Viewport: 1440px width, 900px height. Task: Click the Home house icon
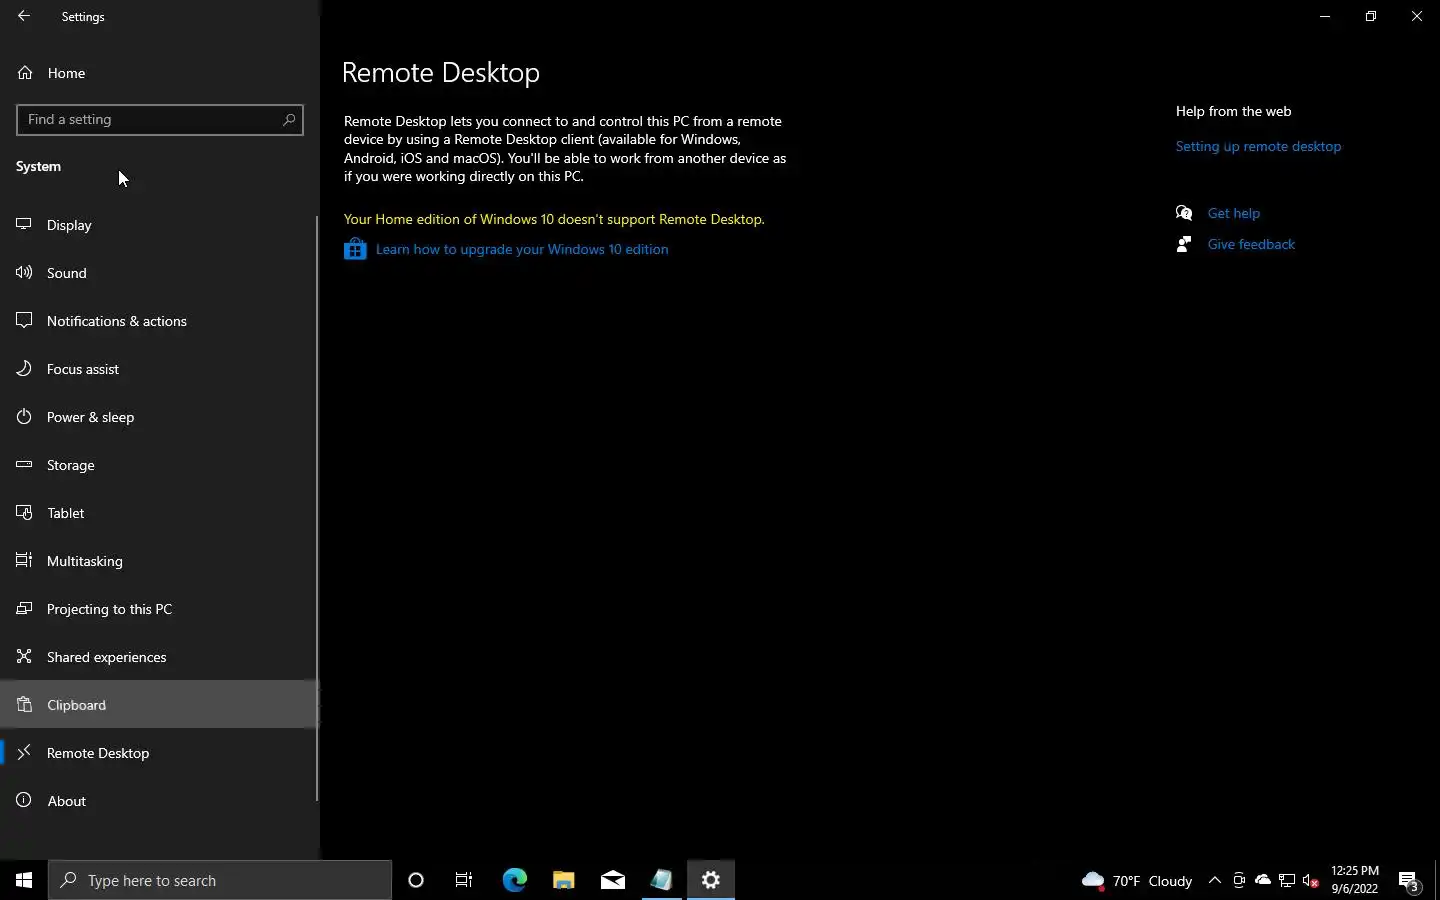25,73
